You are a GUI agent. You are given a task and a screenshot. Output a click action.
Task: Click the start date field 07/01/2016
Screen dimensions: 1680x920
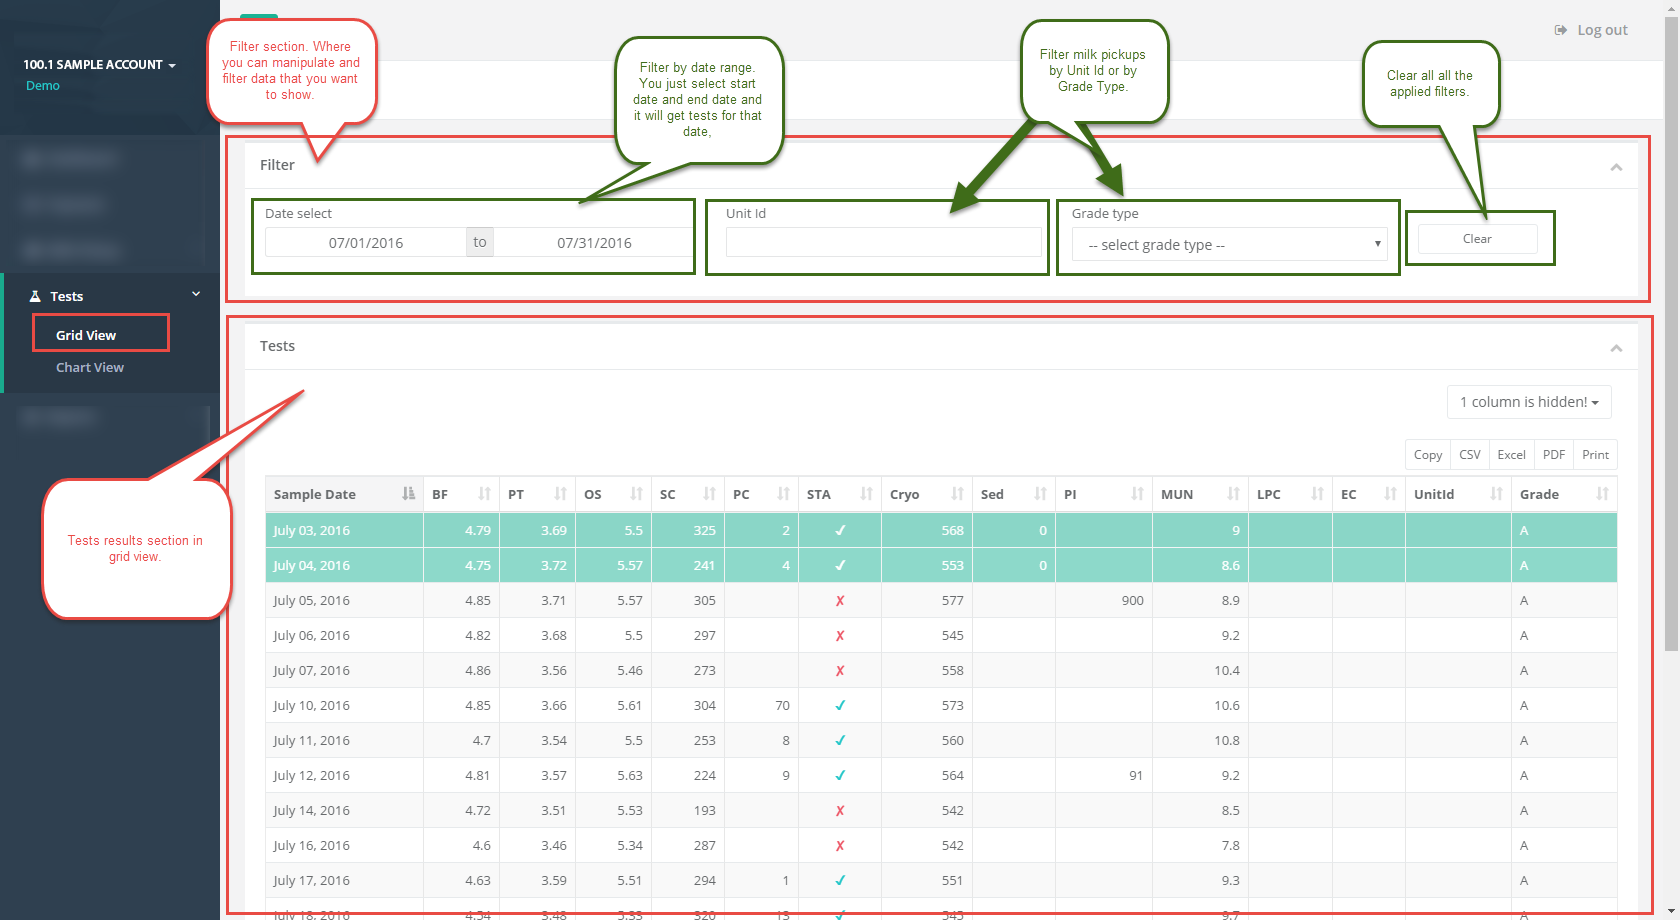point(366,243)
